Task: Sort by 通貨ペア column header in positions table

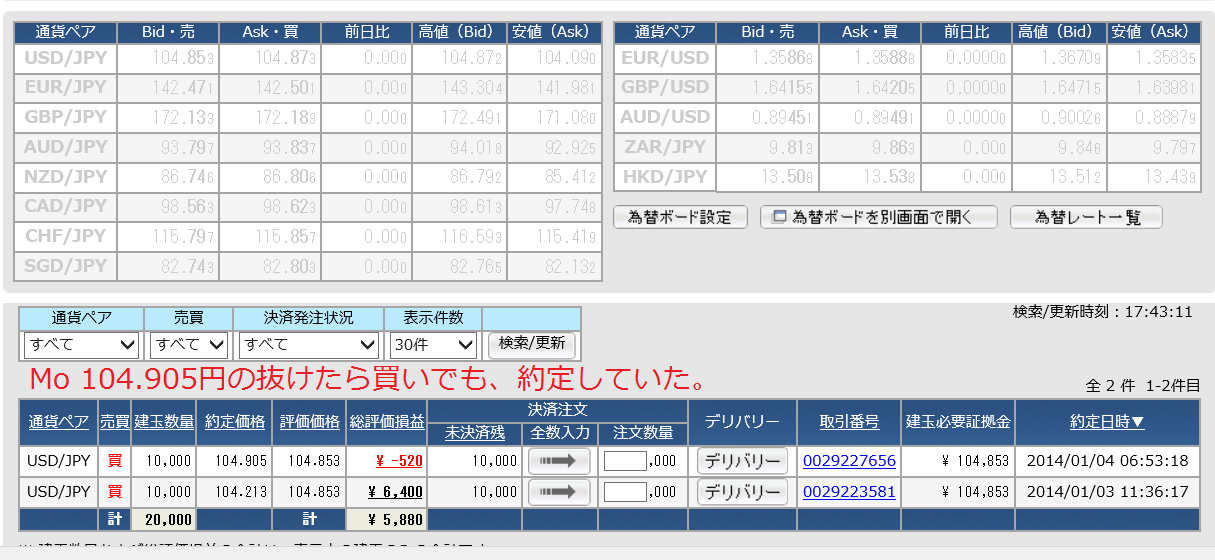Action: tap(59, 422)
